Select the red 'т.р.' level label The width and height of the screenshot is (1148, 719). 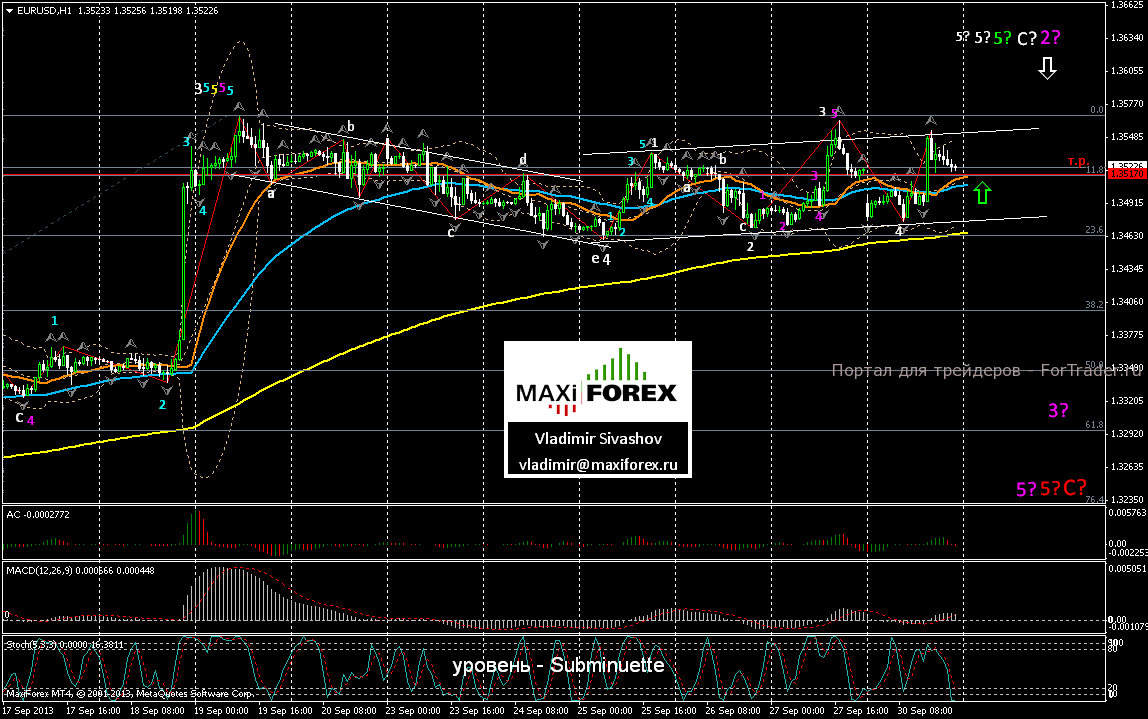coord(1077,161)
